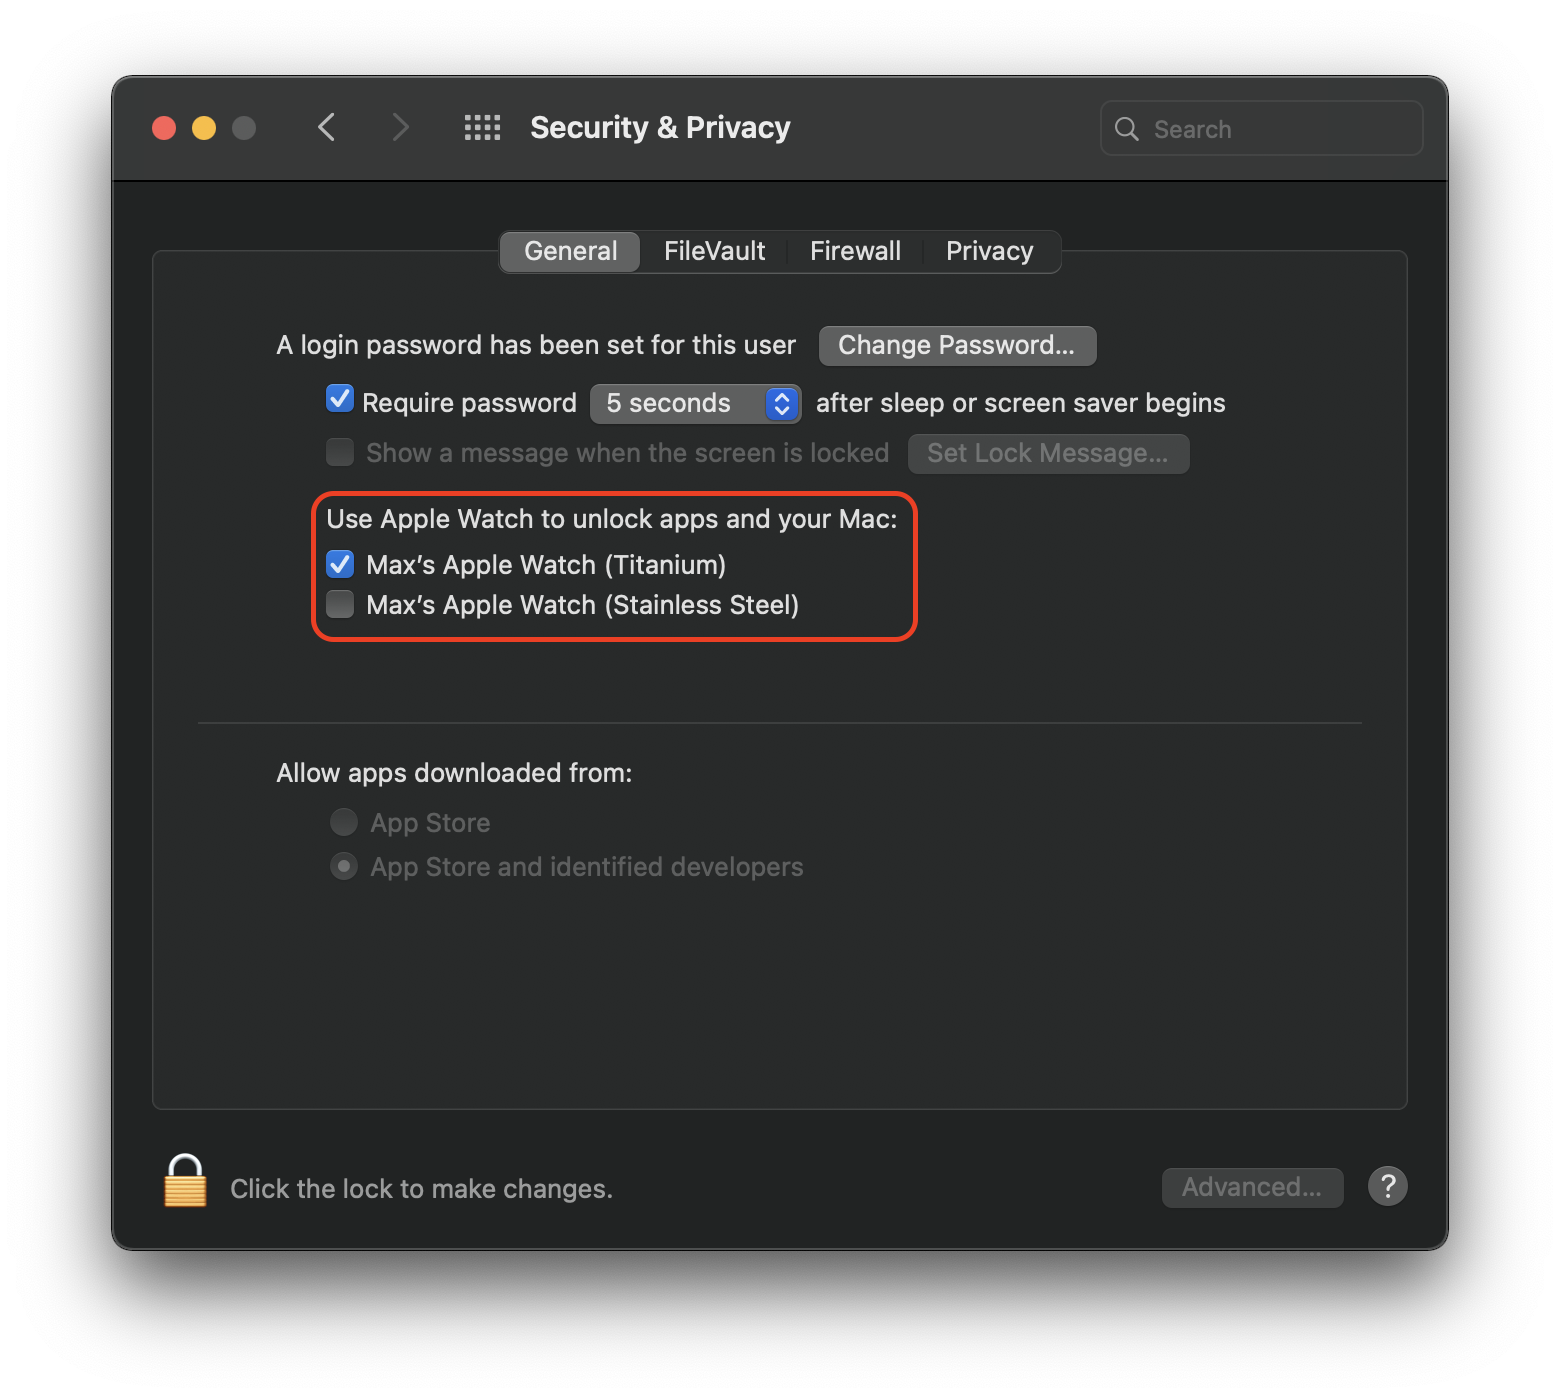Uncheck Require password after sleep
1560x1398 pixels.
[x=339, y=398]
